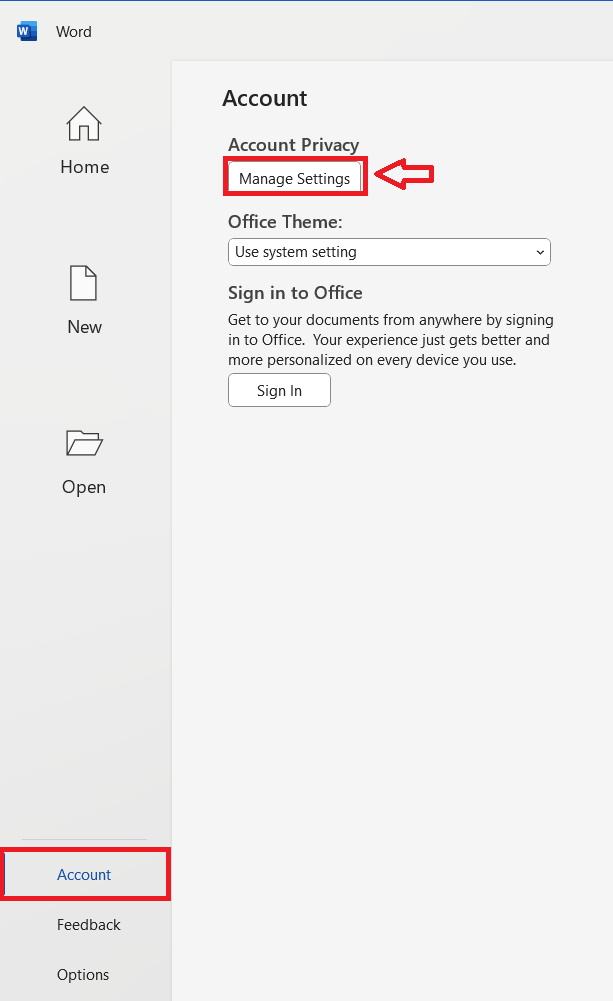Screen dimensions: 613x1001
Task: Select the Open label in sidebar
Action: (x=84, y=487)
